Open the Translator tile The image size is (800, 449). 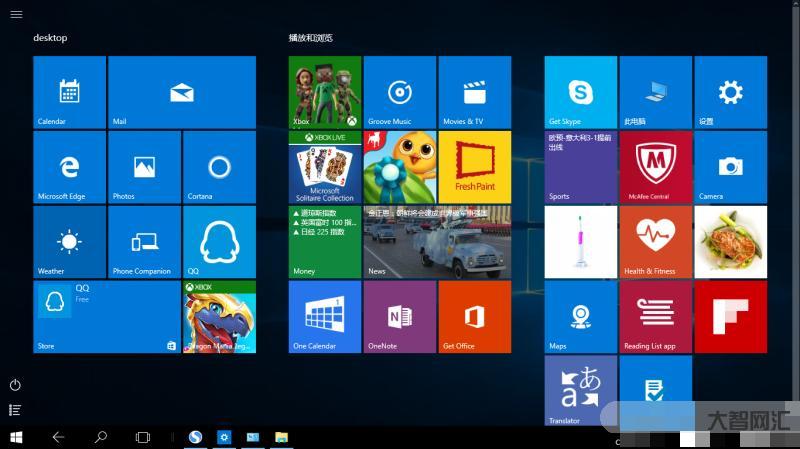coord(580,390)
